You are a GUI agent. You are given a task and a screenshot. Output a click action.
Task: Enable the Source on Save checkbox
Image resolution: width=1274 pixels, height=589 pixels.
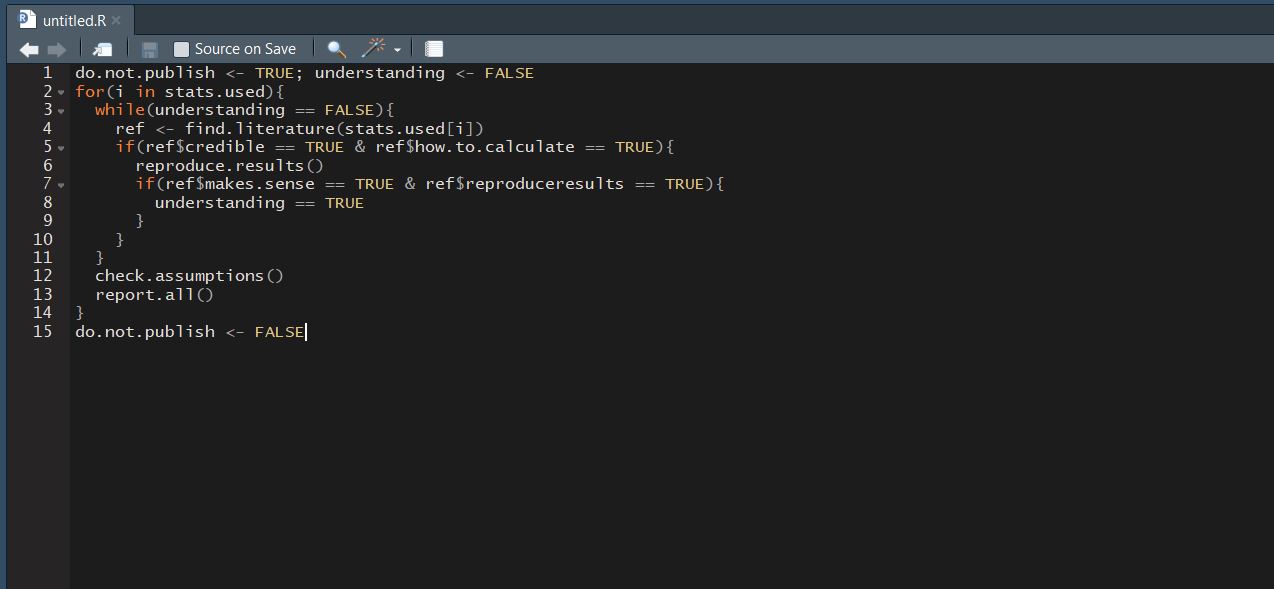[181, 49]
